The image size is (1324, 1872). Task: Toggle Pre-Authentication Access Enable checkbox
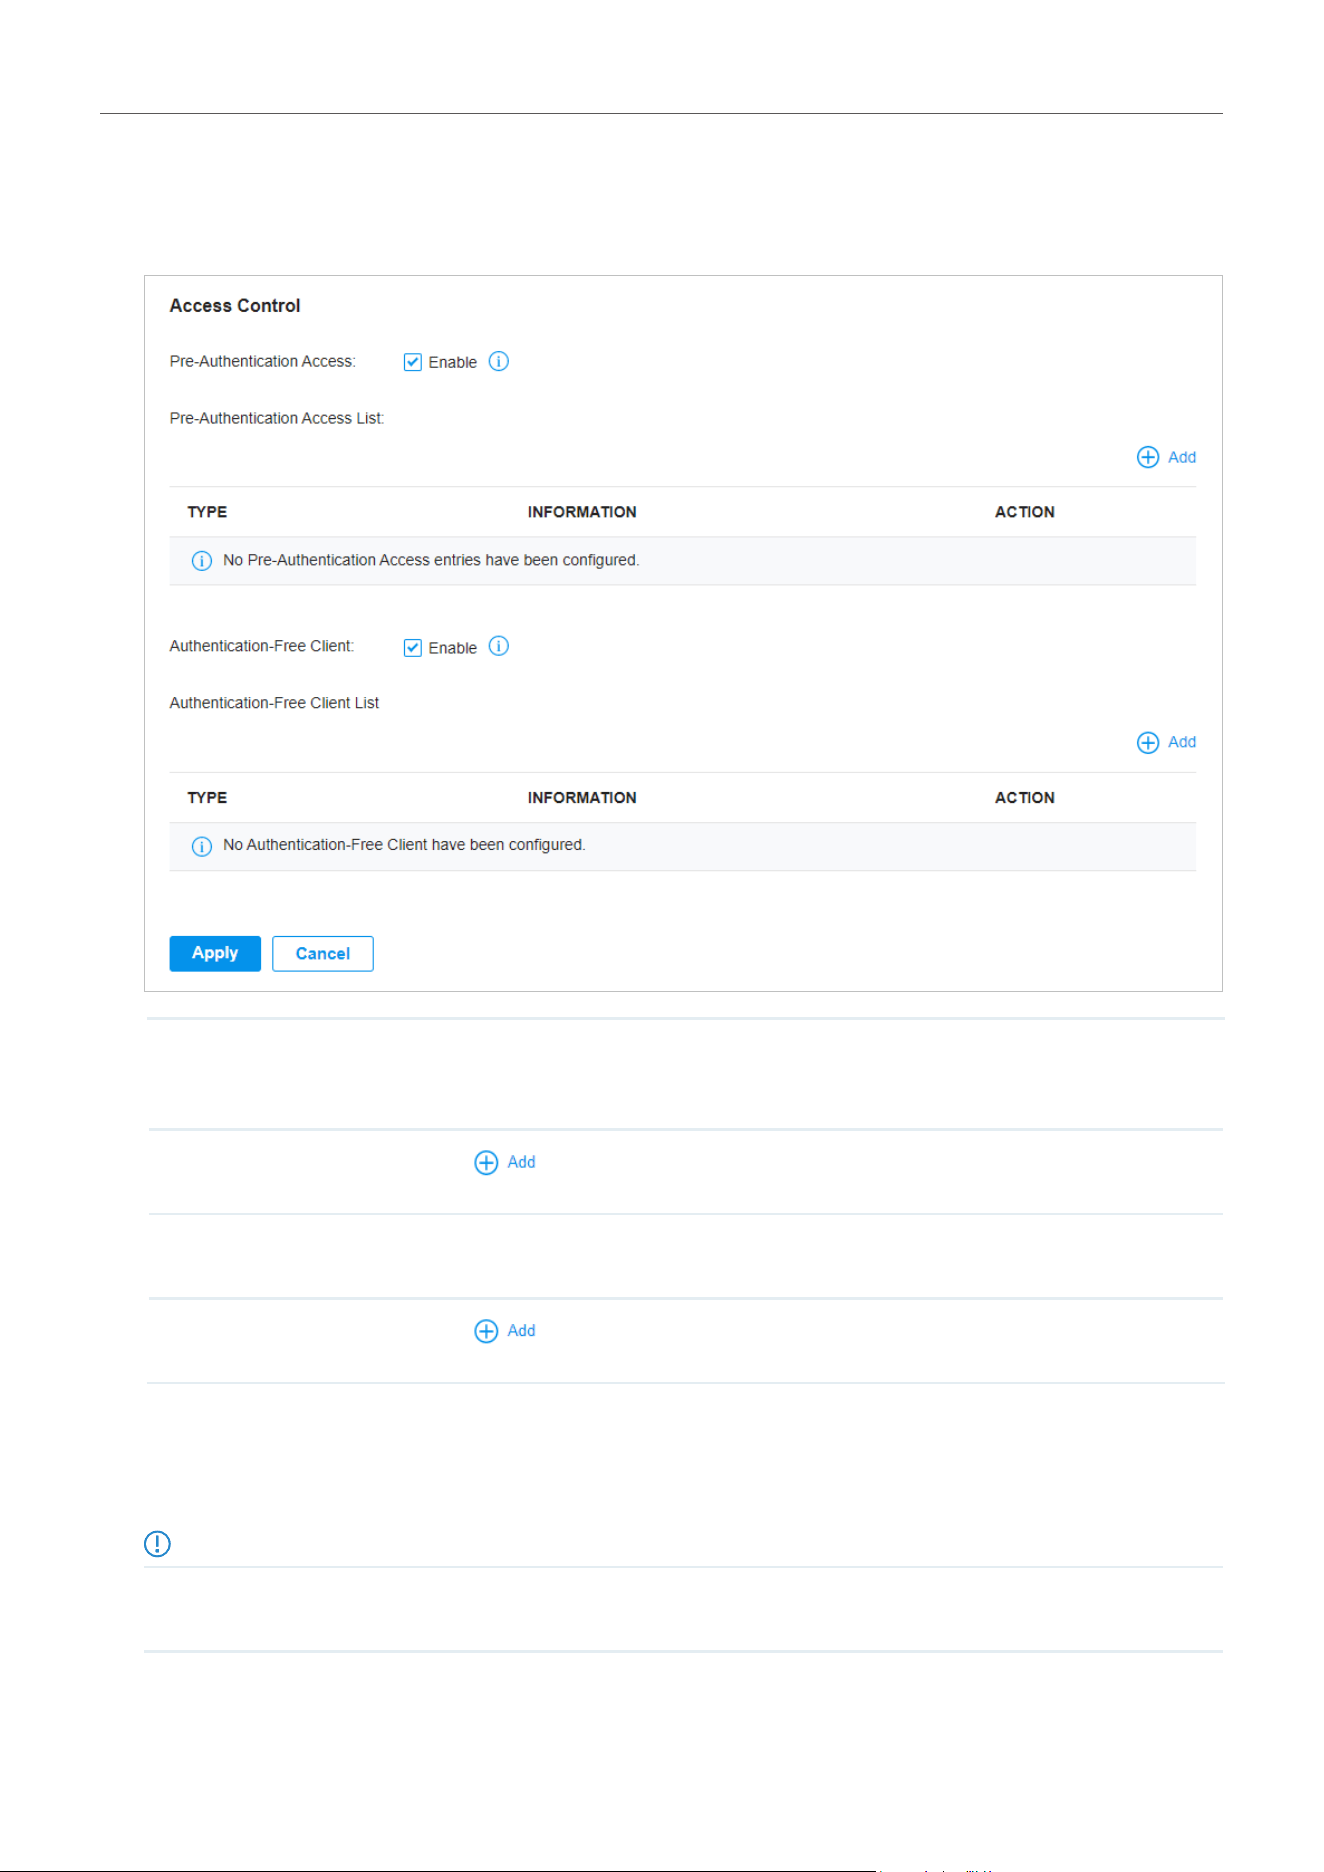click(412, 362)
